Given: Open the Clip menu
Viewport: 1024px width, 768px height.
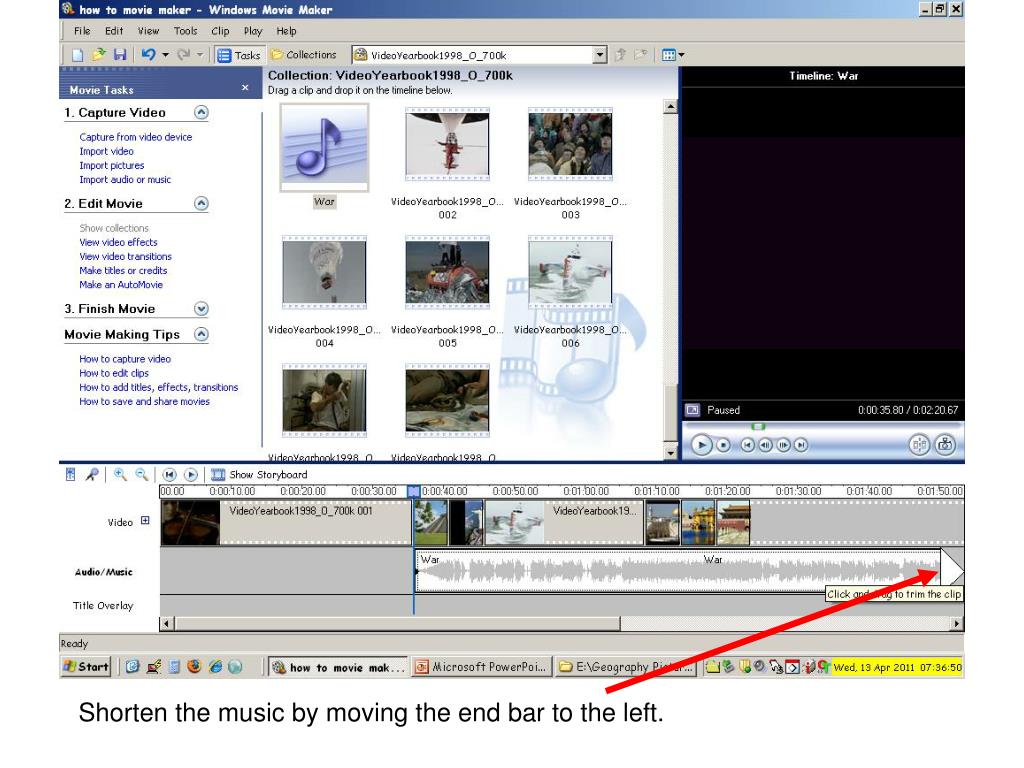Looking at the screenshot, I should coord(220,31).
